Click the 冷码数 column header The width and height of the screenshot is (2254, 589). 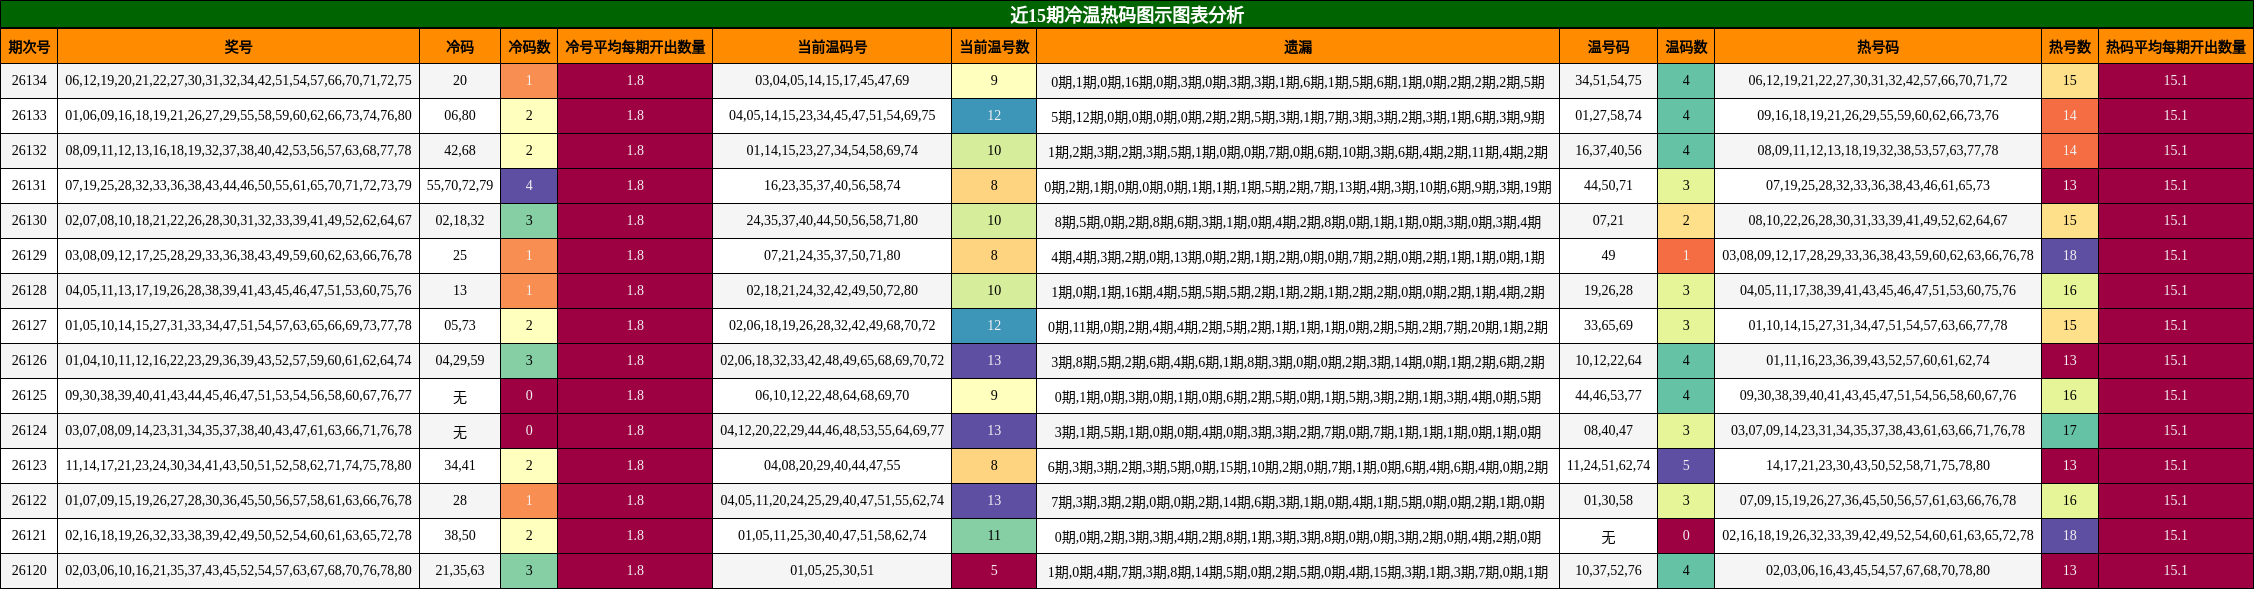(x=529, y=47)
